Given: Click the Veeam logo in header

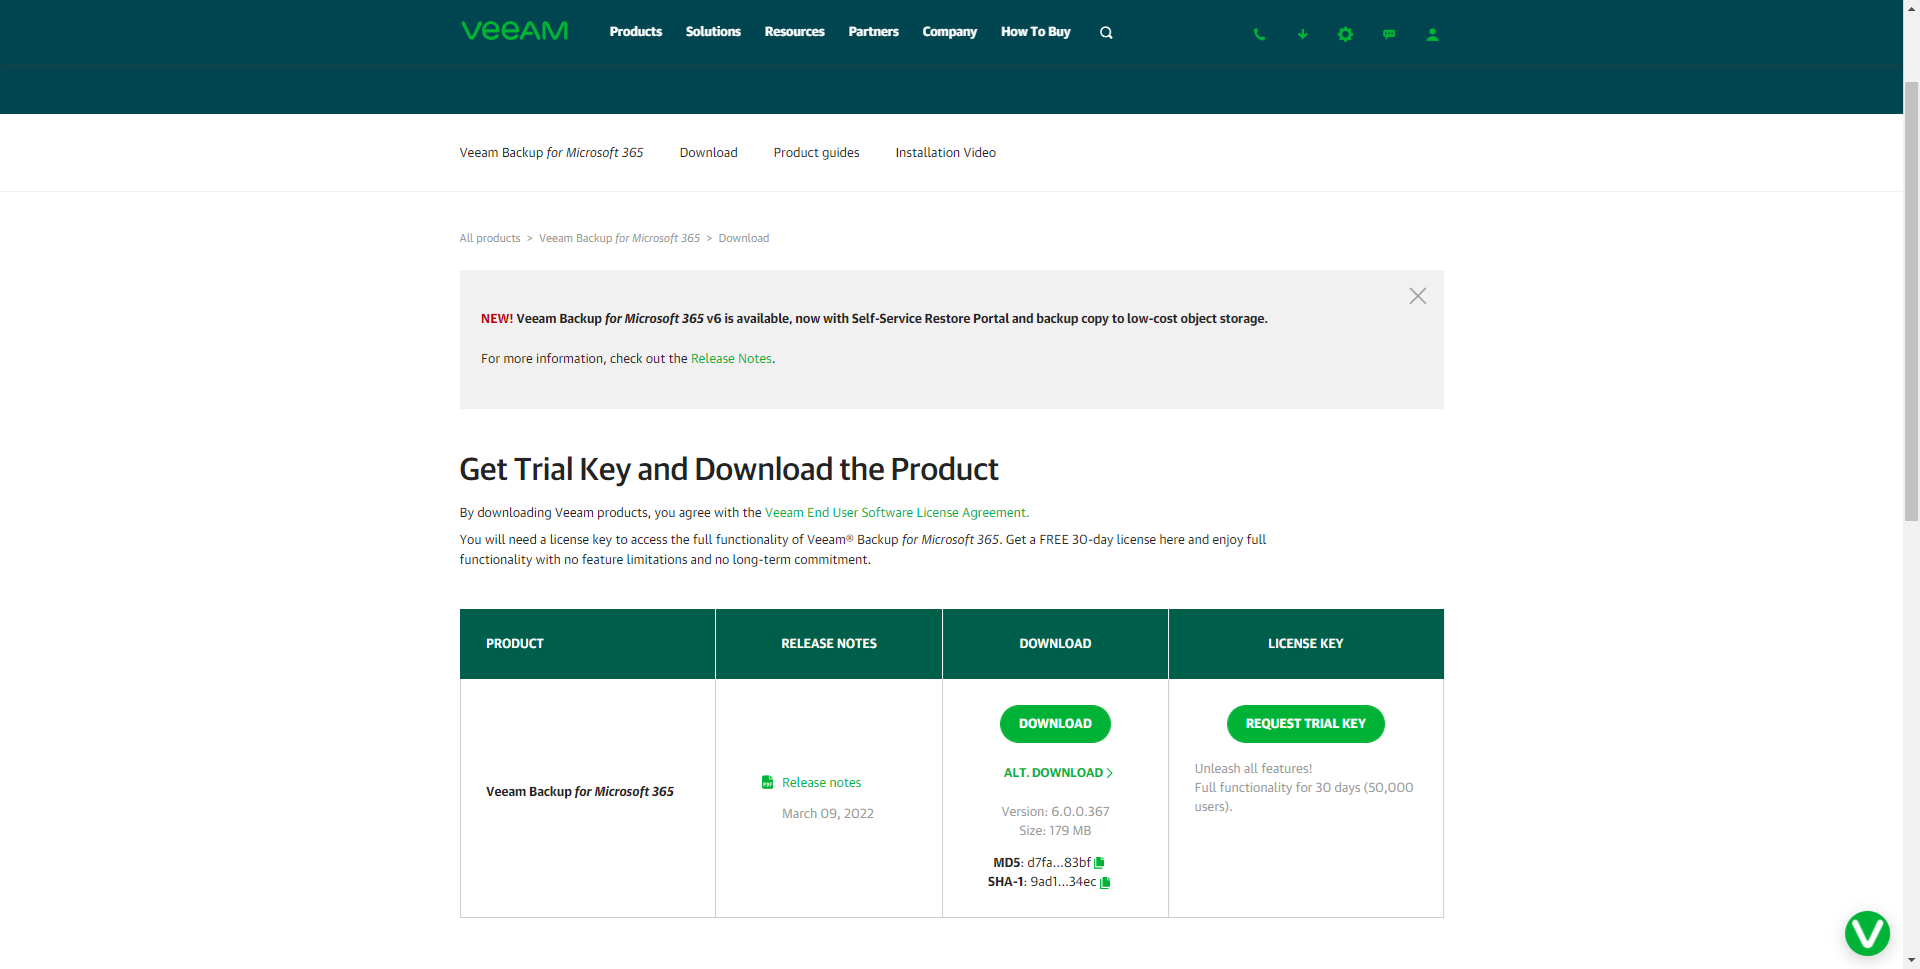Looking at the screenshot, I should pos(514,31).
